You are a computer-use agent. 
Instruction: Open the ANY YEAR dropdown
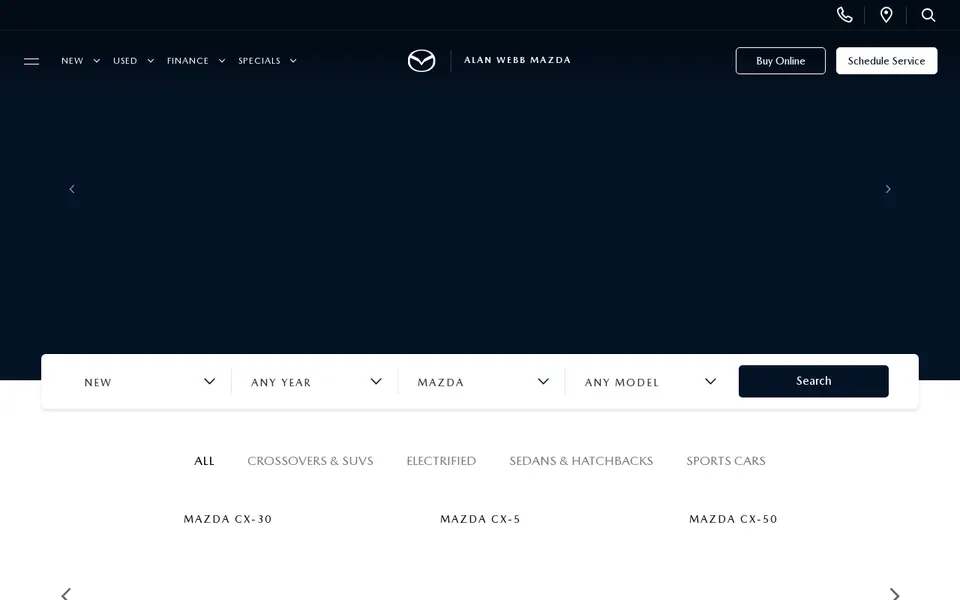(315, 381)
